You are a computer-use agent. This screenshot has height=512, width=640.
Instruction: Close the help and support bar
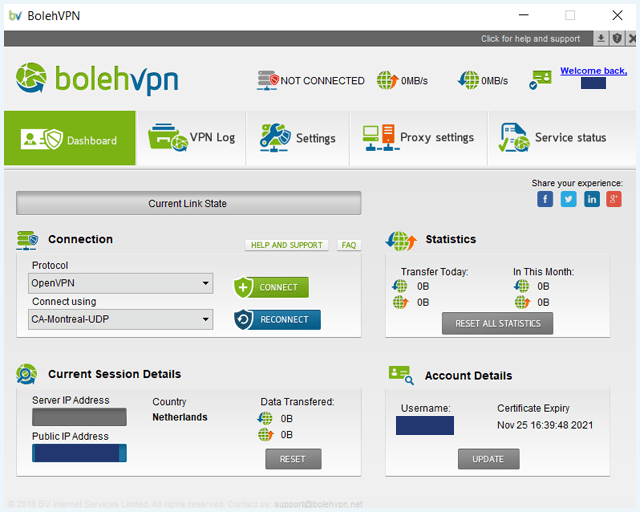[632, 38]
